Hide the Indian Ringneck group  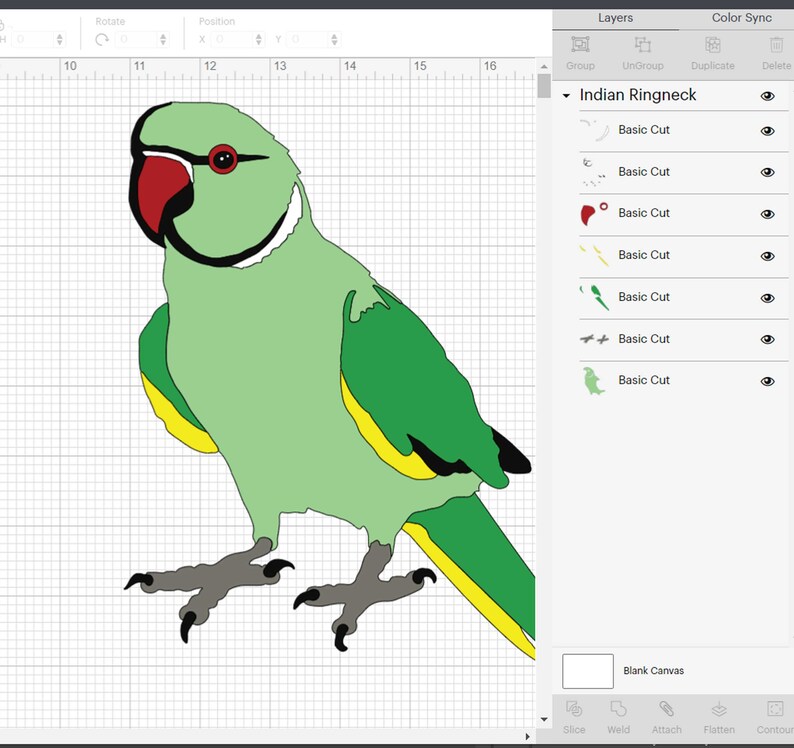(768, 96)
